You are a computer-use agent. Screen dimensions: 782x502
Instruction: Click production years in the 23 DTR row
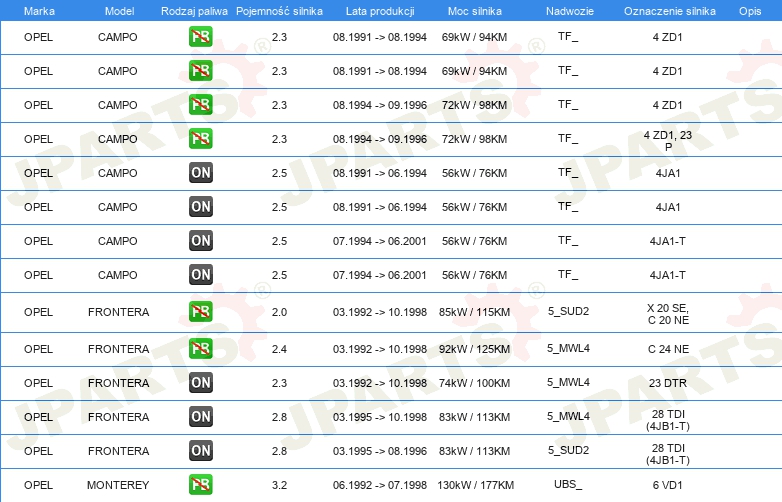point(380,383)
